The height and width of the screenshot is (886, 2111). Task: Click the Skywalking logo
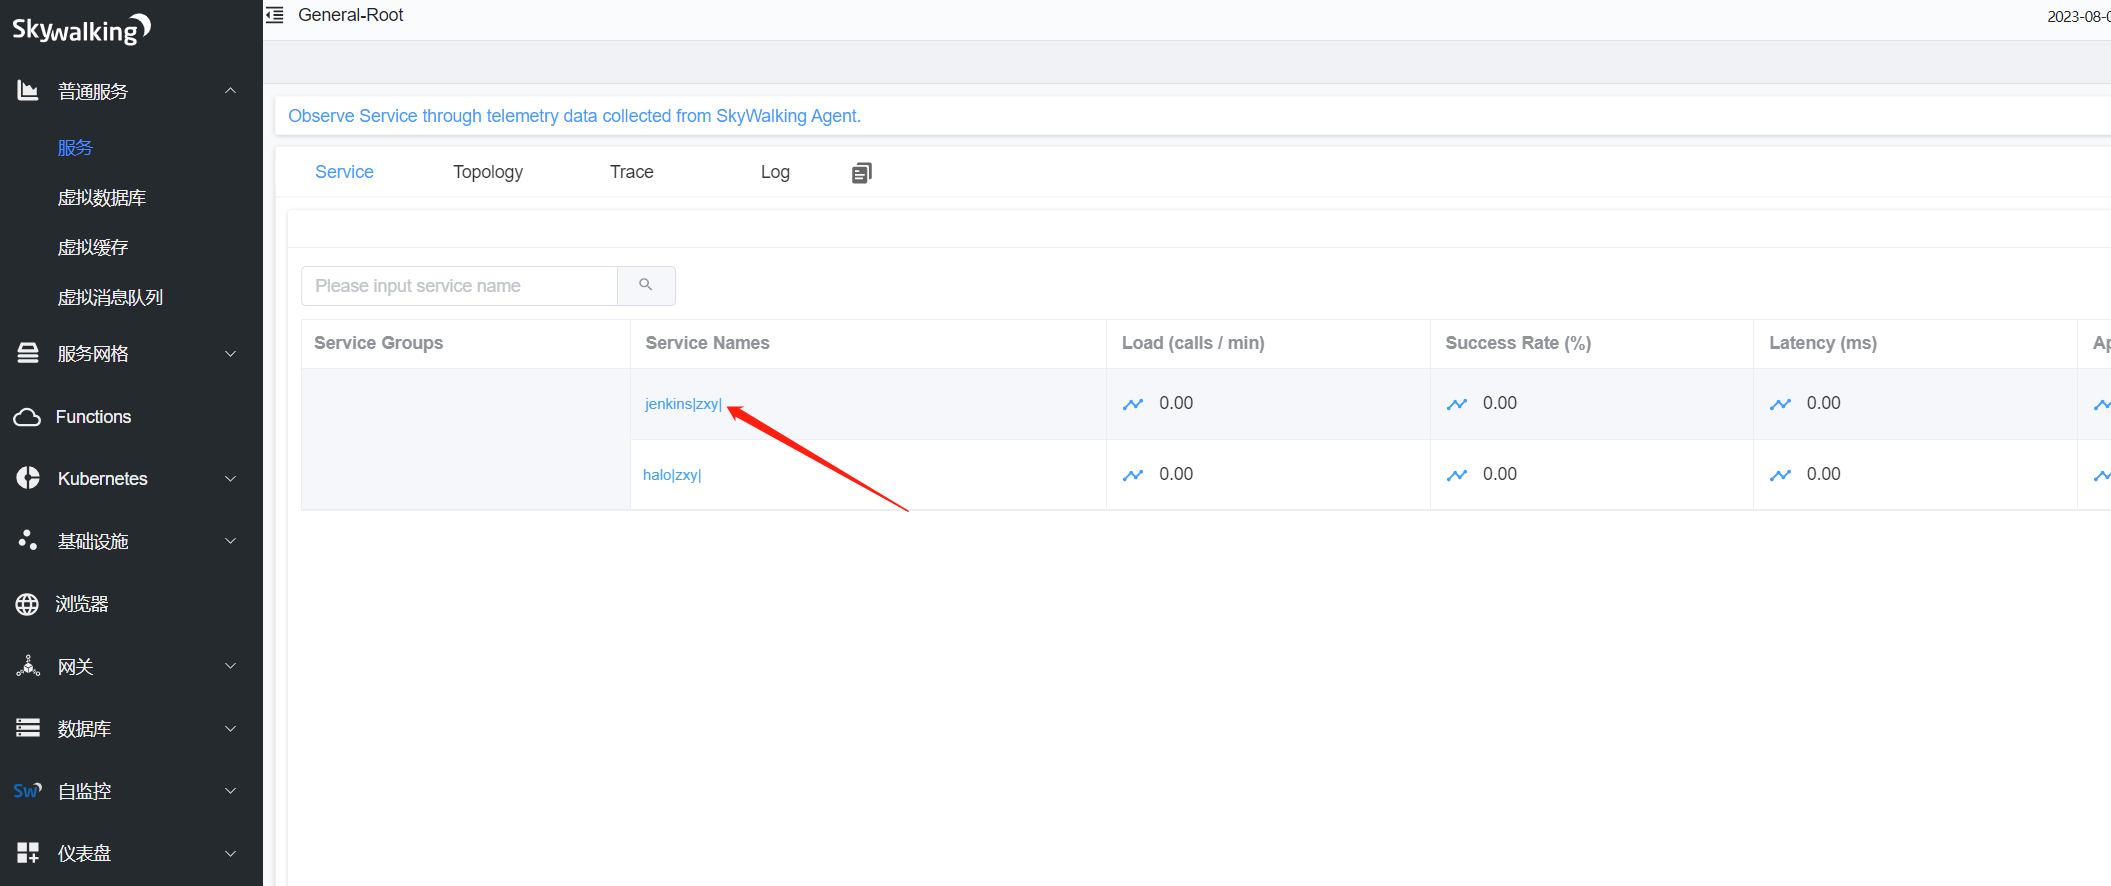tap(81, 29)
